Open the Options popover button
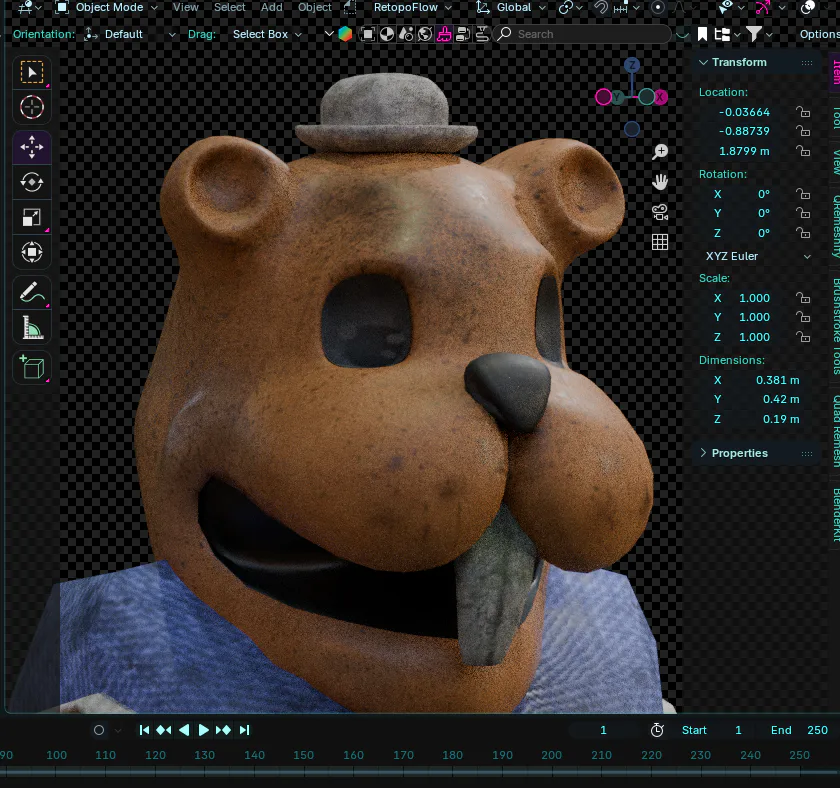Viewport: 840px width, 788px height. click(x=819, y=34)
